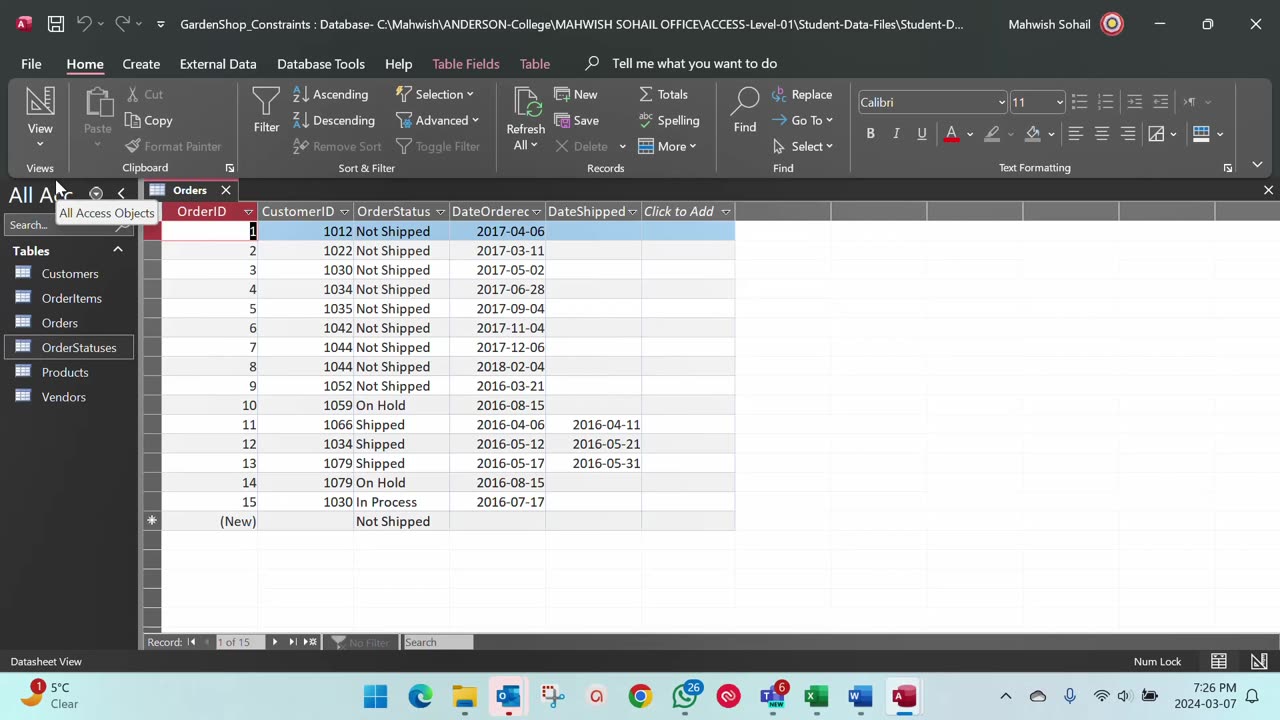Click the Click to Add column header
The image size is (1280, 720).
[688, 212]
